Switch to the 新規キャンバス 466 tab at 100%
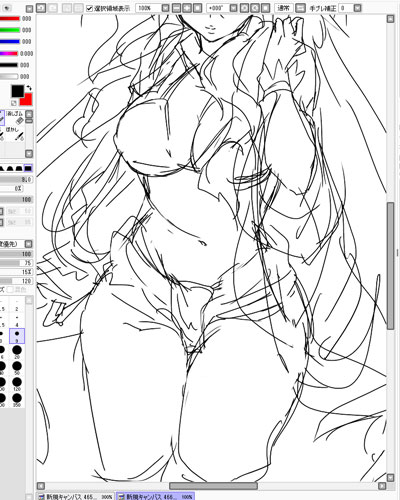This screenshot has height=500, width=400. (155, 496)
